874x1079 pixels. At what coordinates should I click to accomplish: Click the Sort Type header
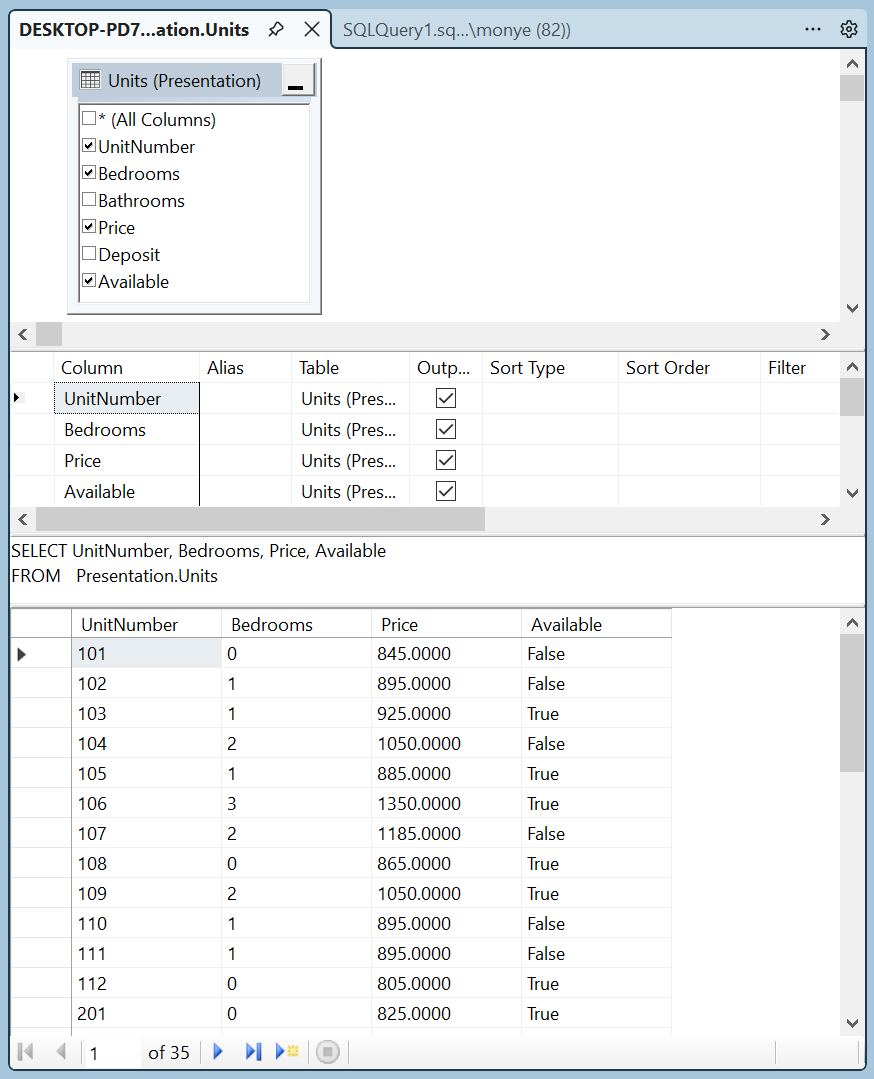[x=551, y=368]
